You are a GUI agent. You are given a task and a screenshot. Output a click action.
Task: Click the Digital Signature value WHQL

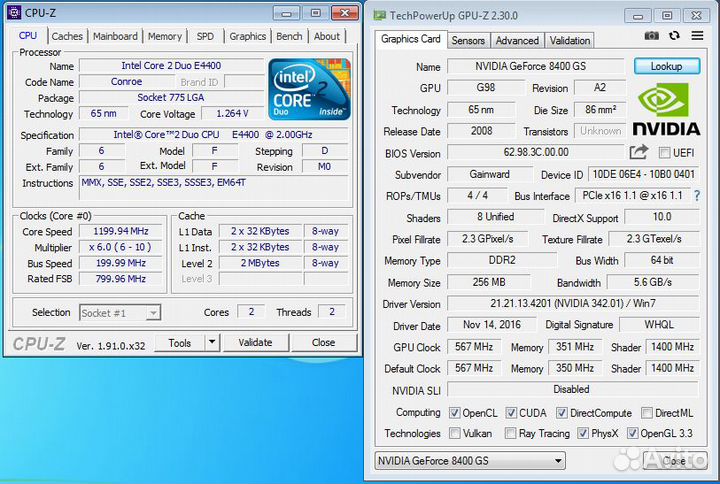659,325
